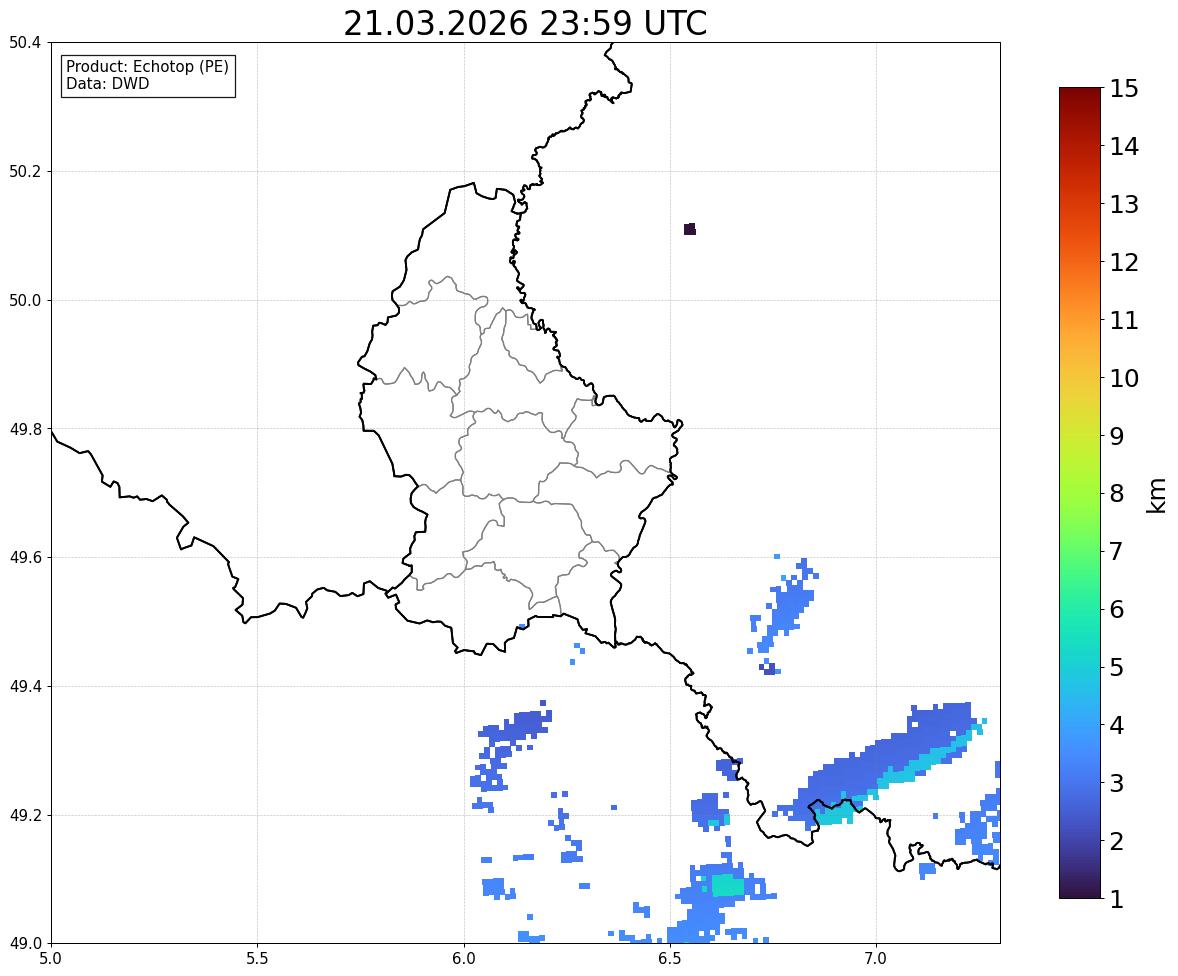This screenshot has width=1178, height=976.
Task: Click the latitude axis label 49.2
Action: click(25, 815)
